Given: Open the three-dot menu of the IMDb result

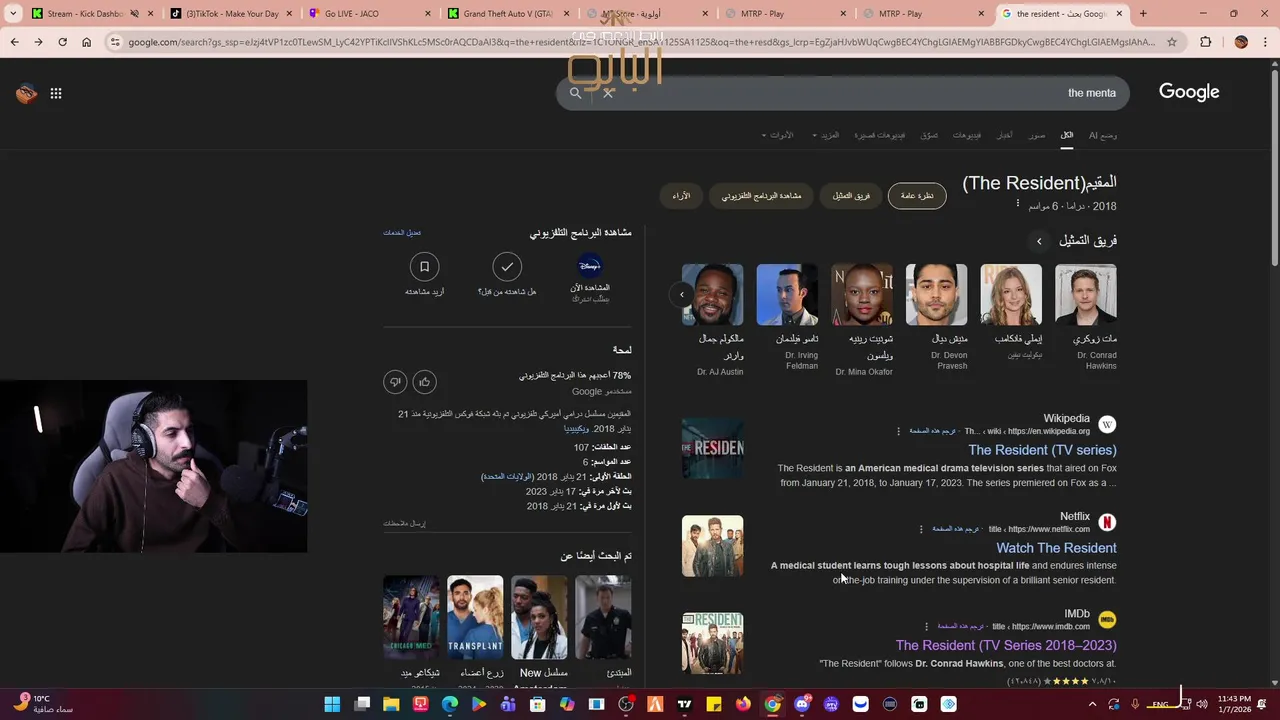Looking at the screenshot, I should click(926, 627).
